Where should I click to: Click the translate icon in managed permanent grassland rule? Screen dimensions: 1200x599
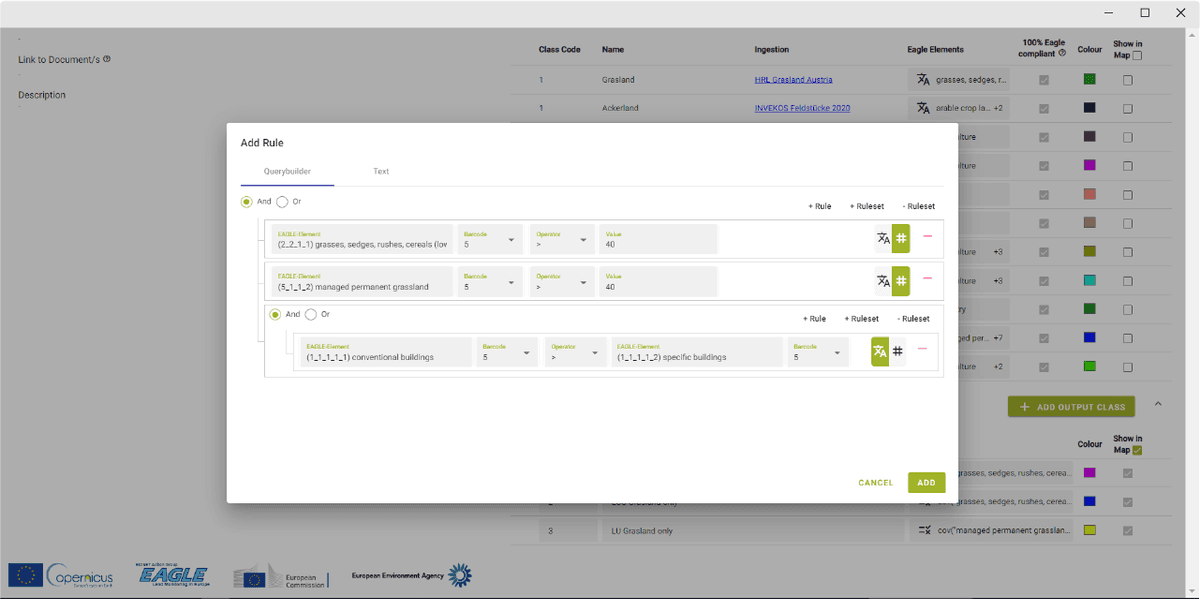click(883, 281)
